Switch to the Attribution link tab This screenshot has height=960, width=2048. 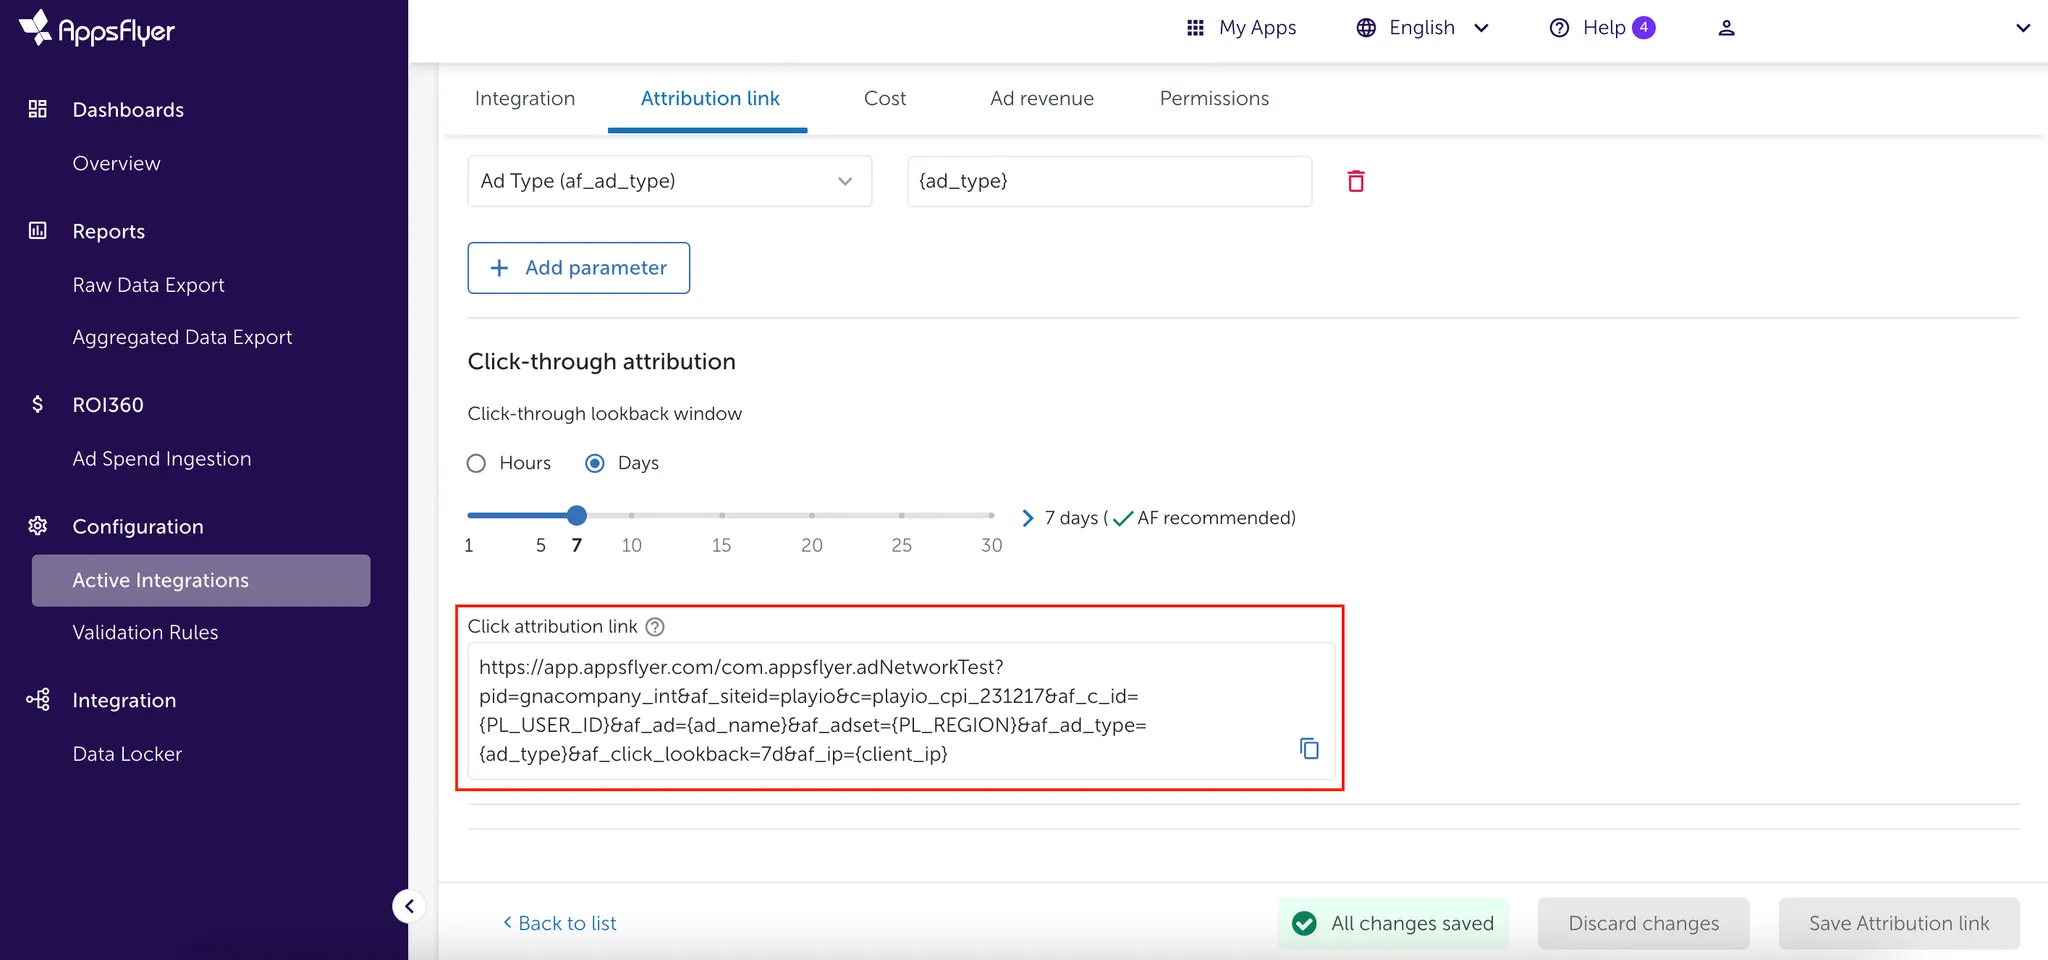710,98
